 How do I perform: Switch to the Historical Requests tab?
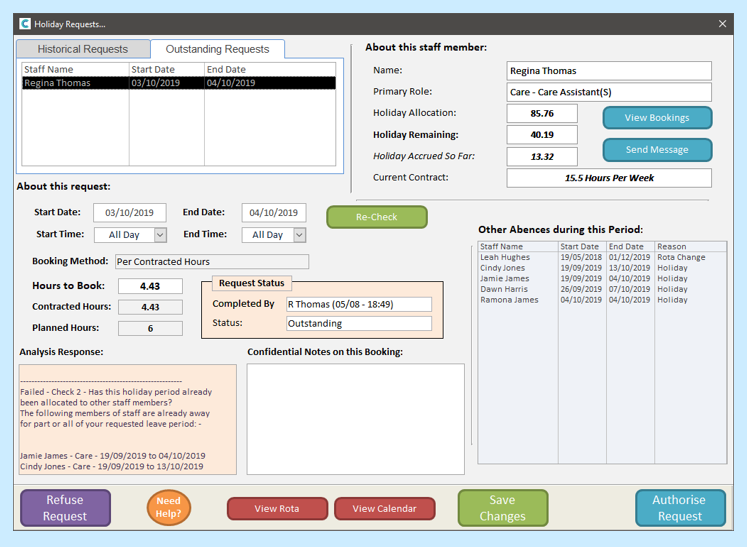[83, 49]
